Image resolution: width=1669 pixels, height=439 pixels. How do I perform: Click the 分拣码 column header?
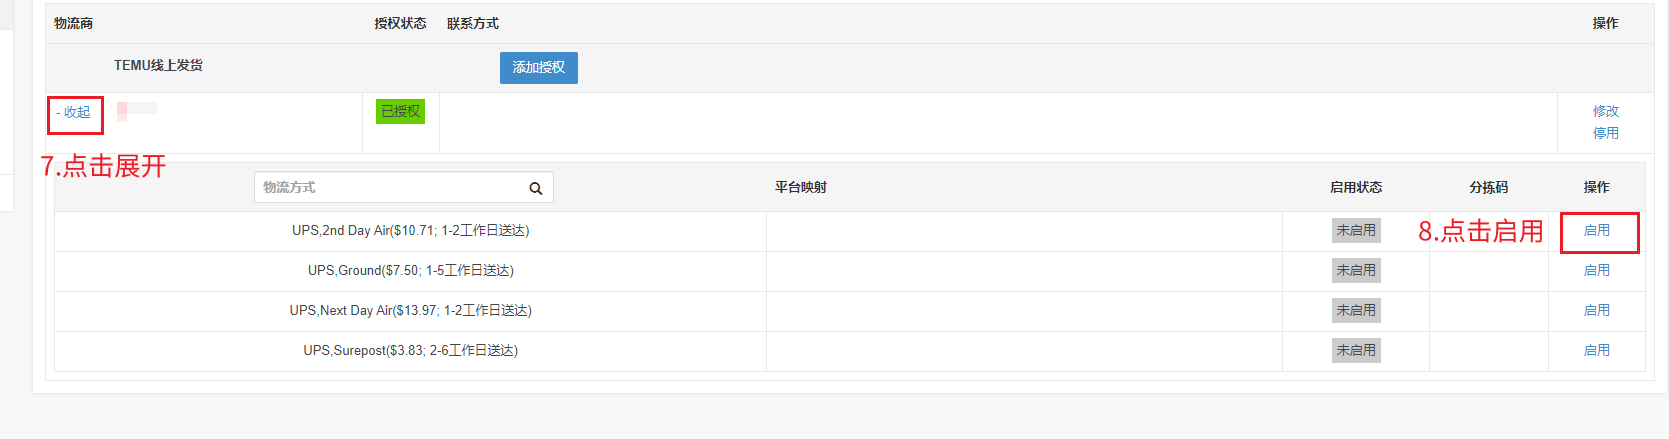coord(1488,187)
